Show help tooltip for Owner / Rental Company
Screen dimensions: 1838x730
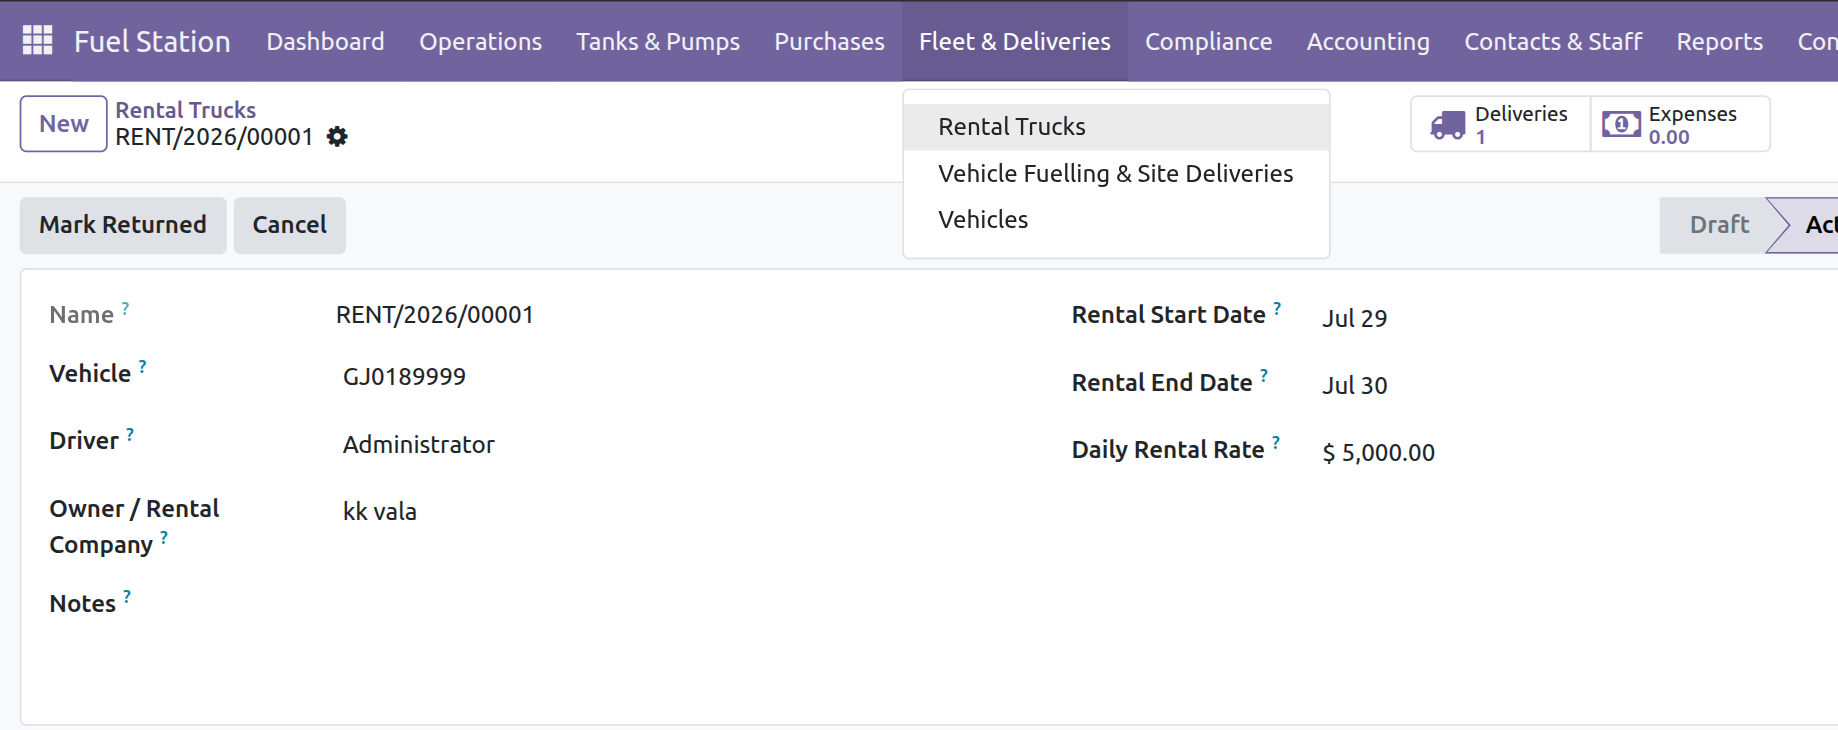(x=164, y=538)
